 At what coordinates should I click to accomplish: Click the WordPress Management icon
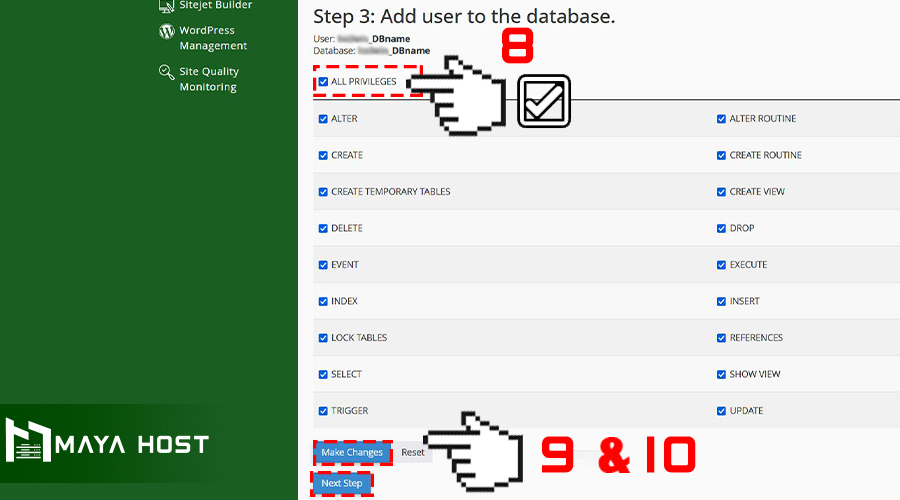click(x=166, y=31)
